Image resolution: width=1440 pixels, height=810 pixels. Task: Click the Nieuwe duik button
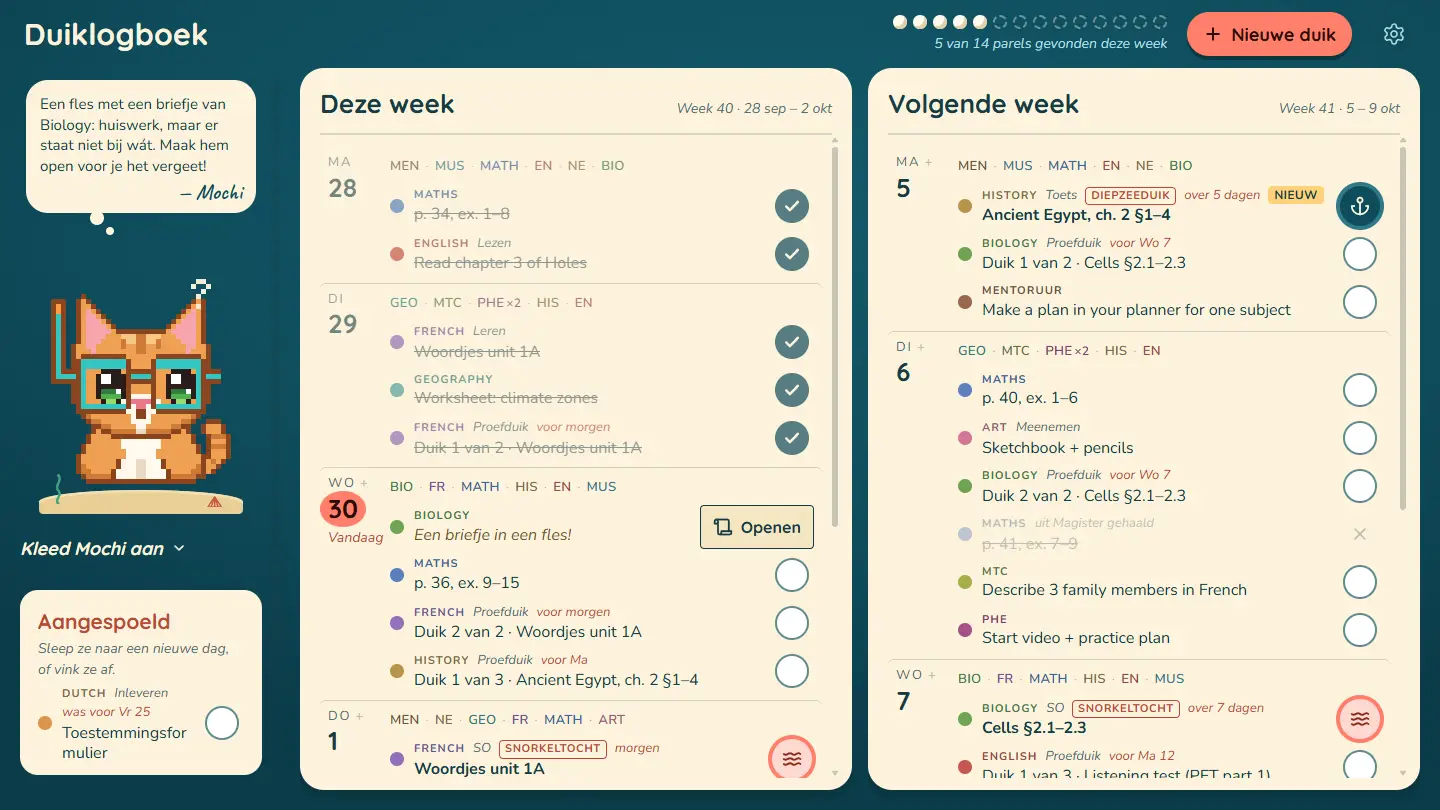[1270, 35]
